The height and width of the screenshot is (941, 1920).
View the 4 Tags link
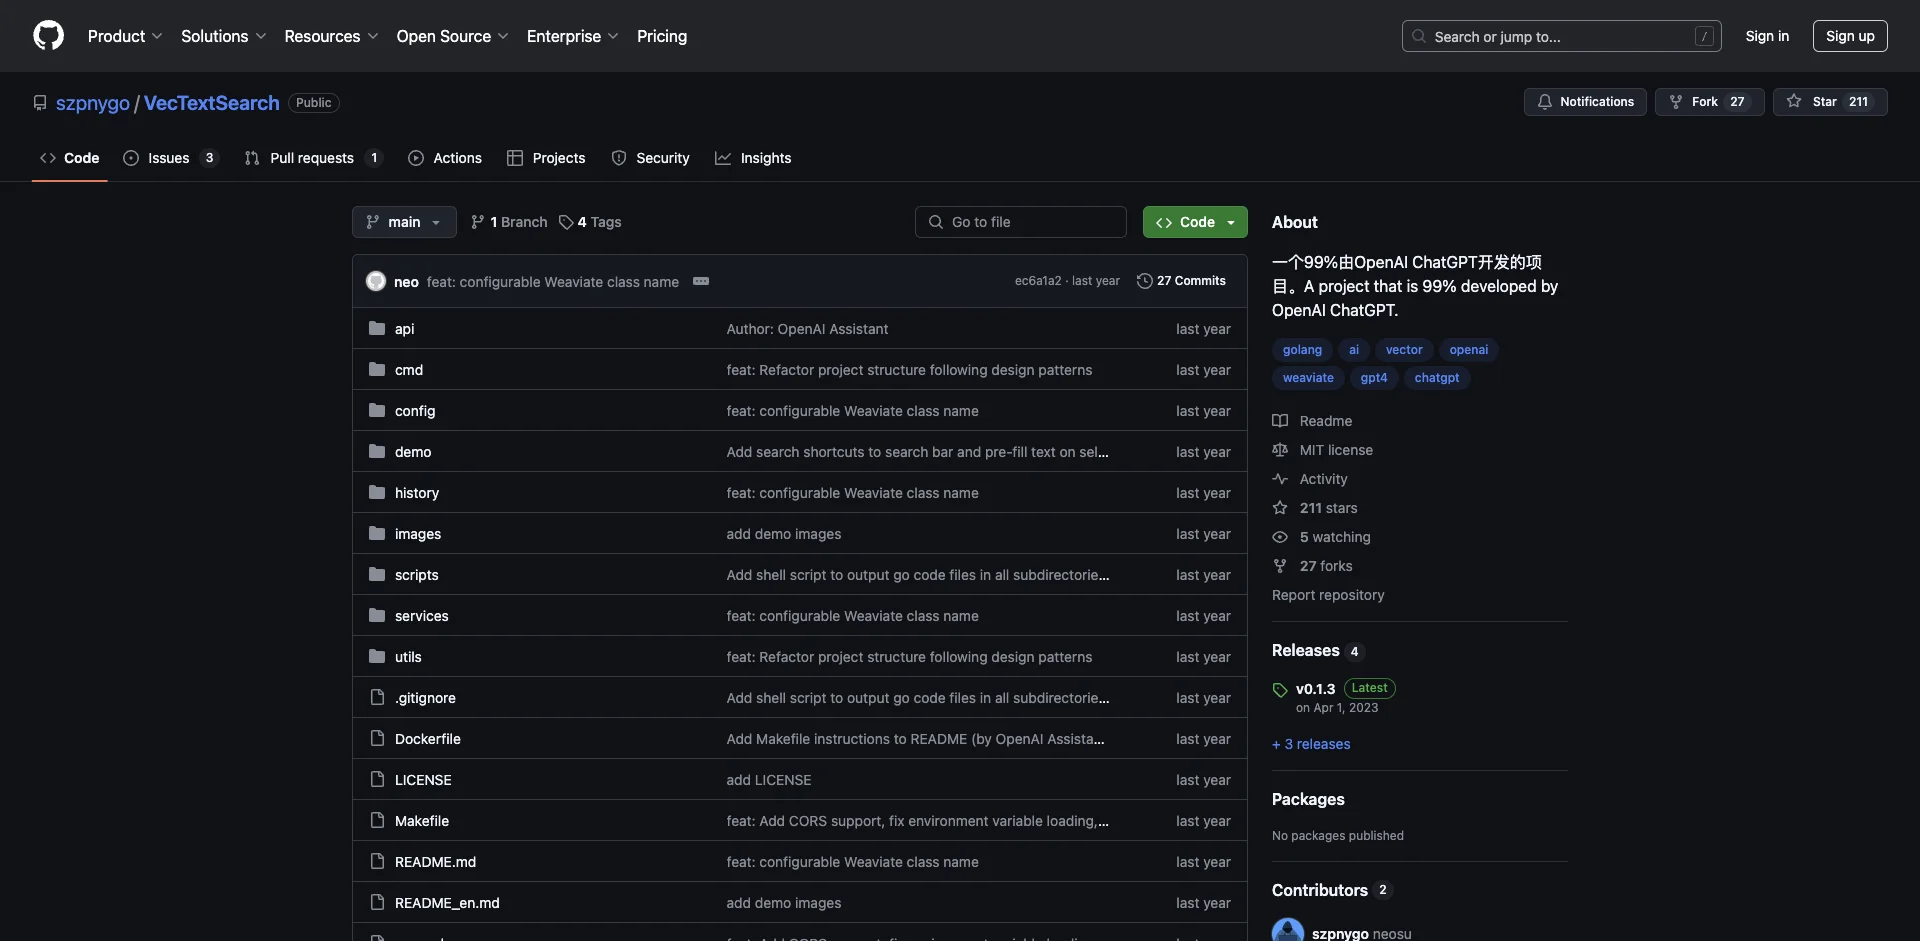[590, 222]
